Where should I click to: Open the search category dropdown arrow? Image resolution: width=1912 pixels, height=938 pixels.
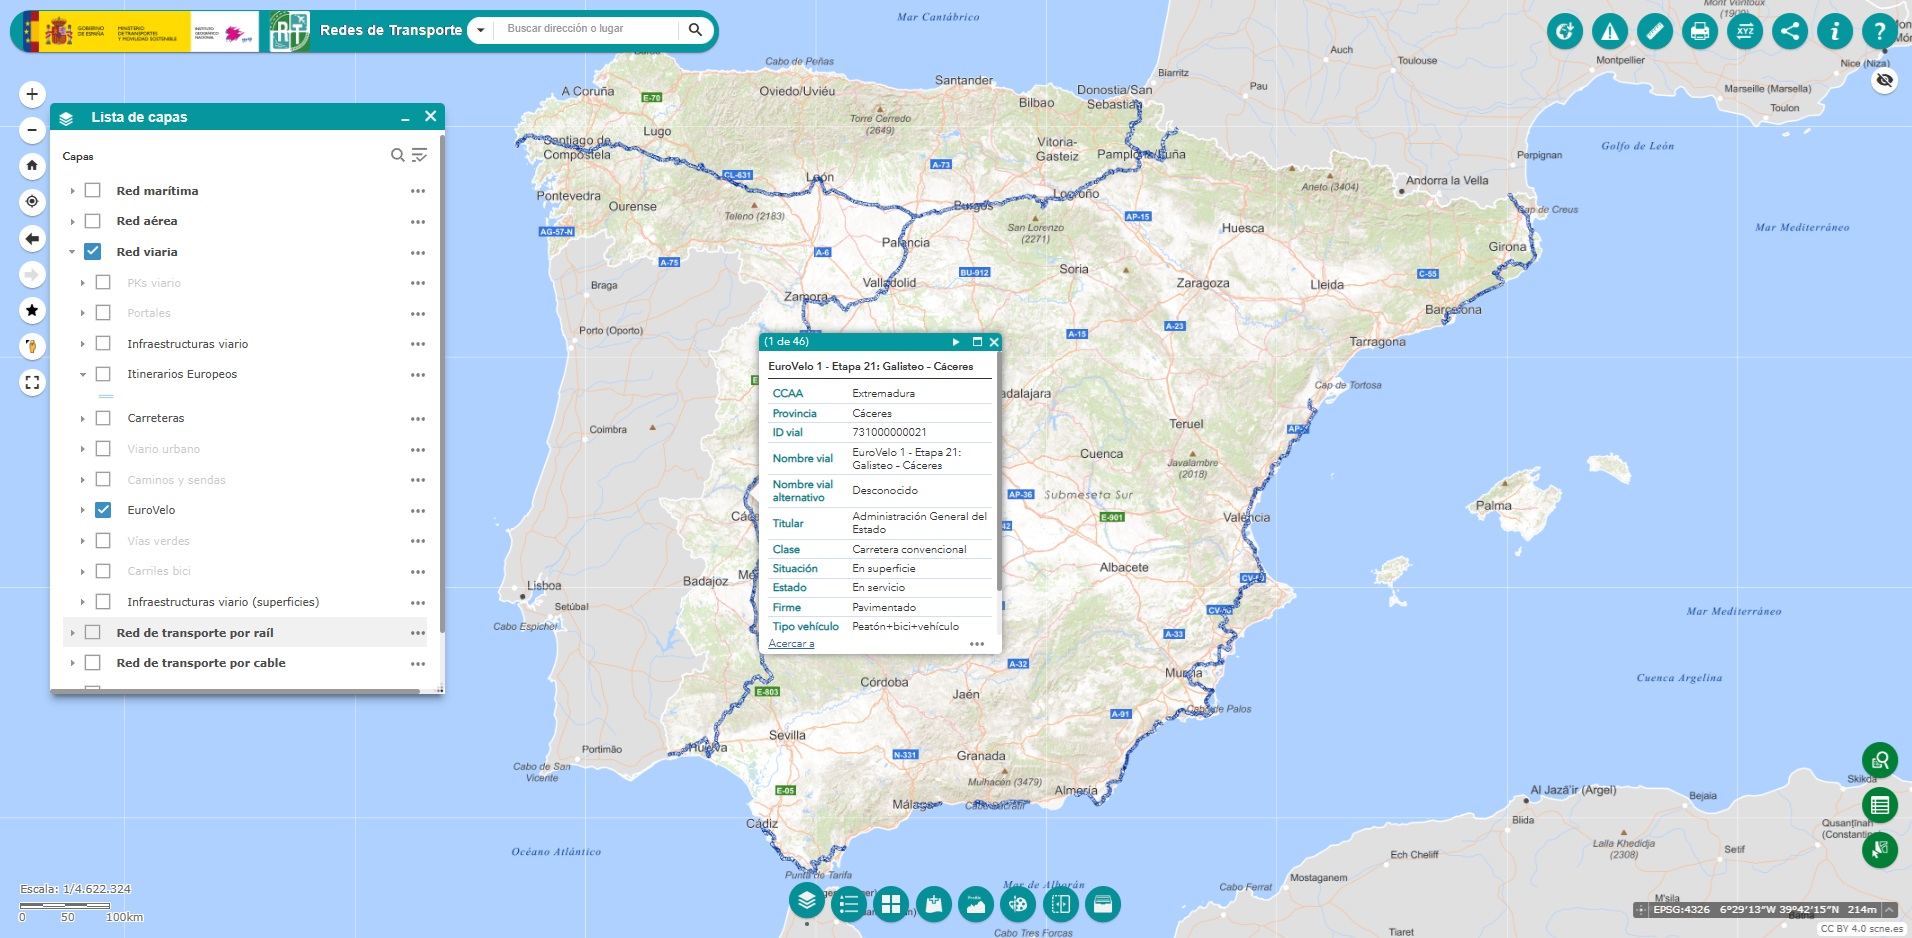(x=478, y=30)
